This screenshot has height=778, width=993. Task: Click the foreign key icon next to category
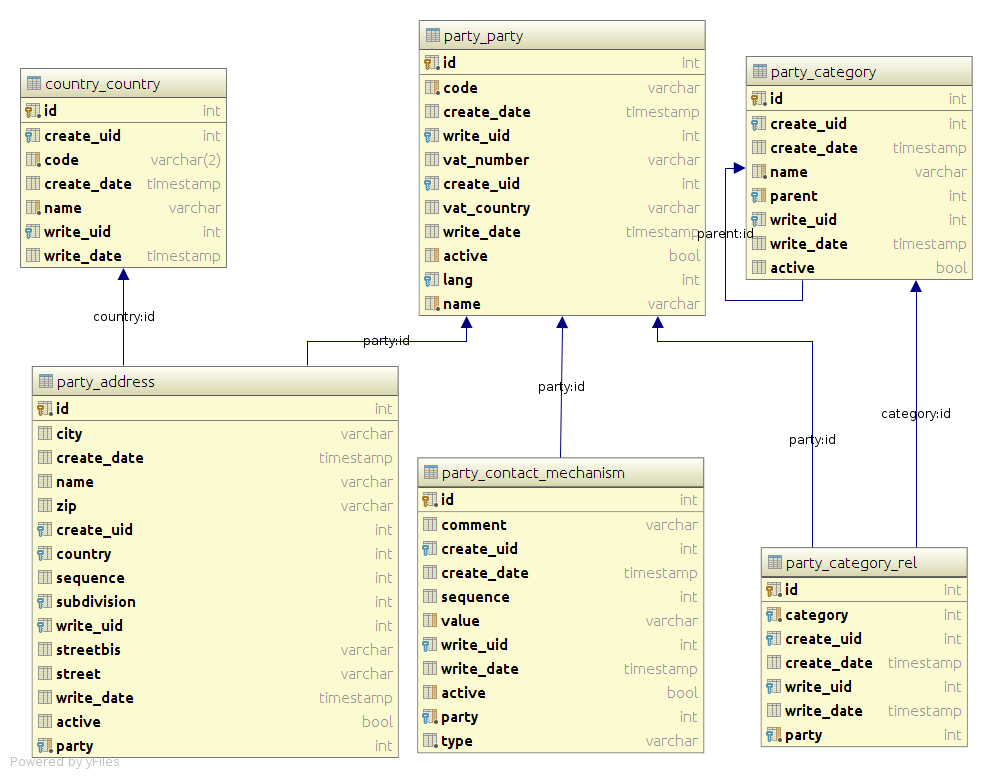click(774, 615)
